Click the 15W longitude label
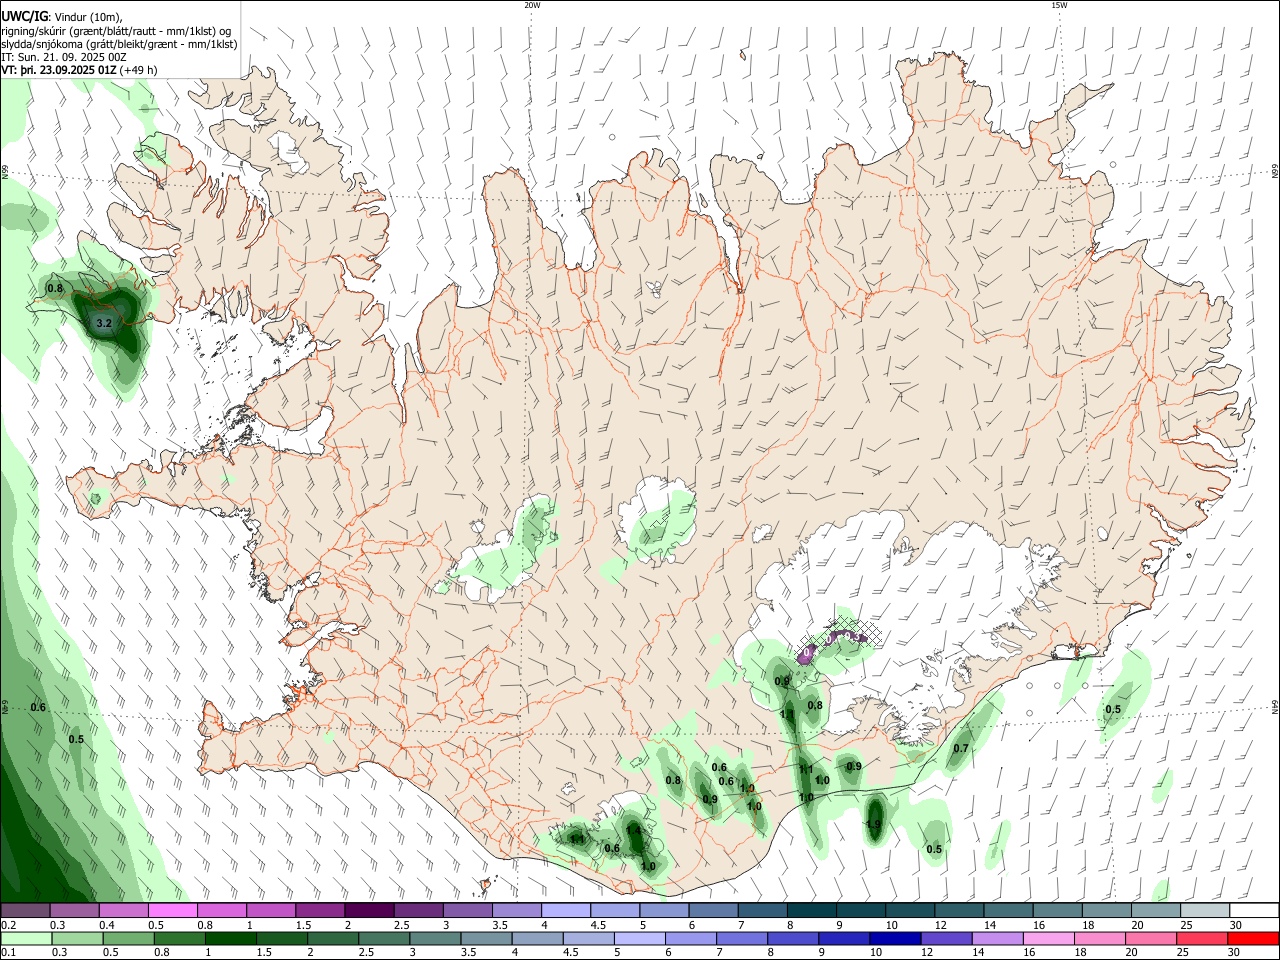This screenshot has height=960, width=1280. (1059, 5)
